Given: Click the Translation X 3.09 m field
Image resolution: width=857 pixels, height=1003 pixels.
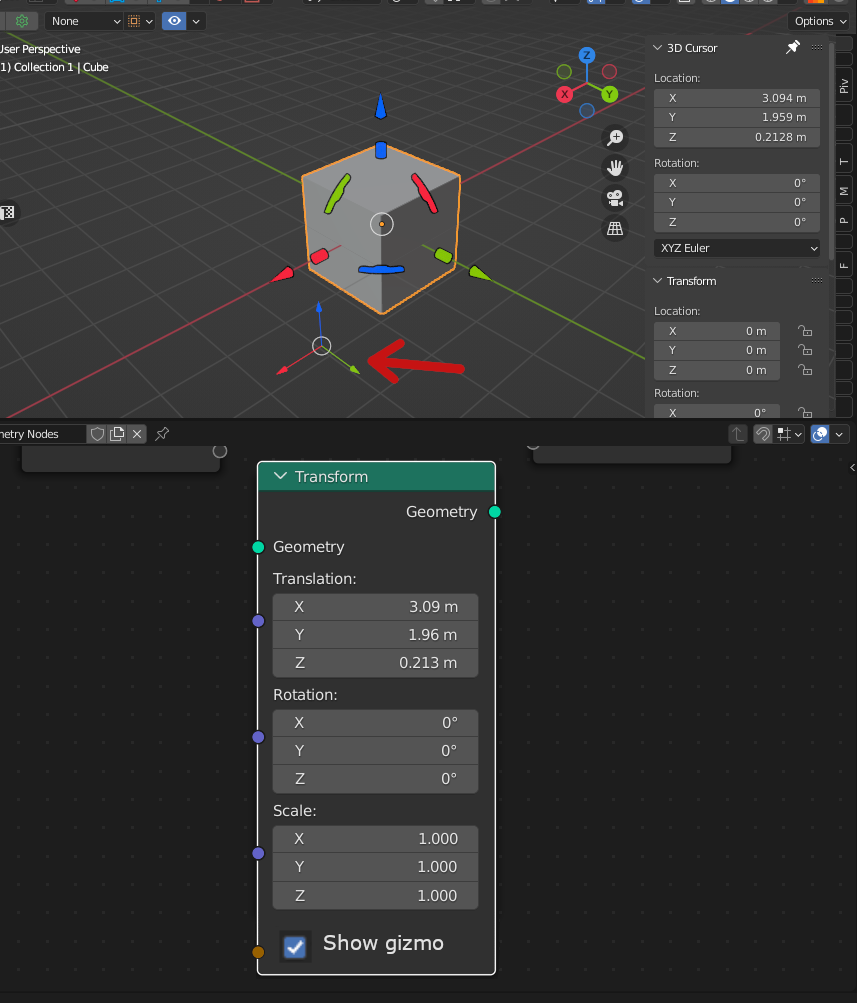Looking at the screenshot, I should point(375,607).
